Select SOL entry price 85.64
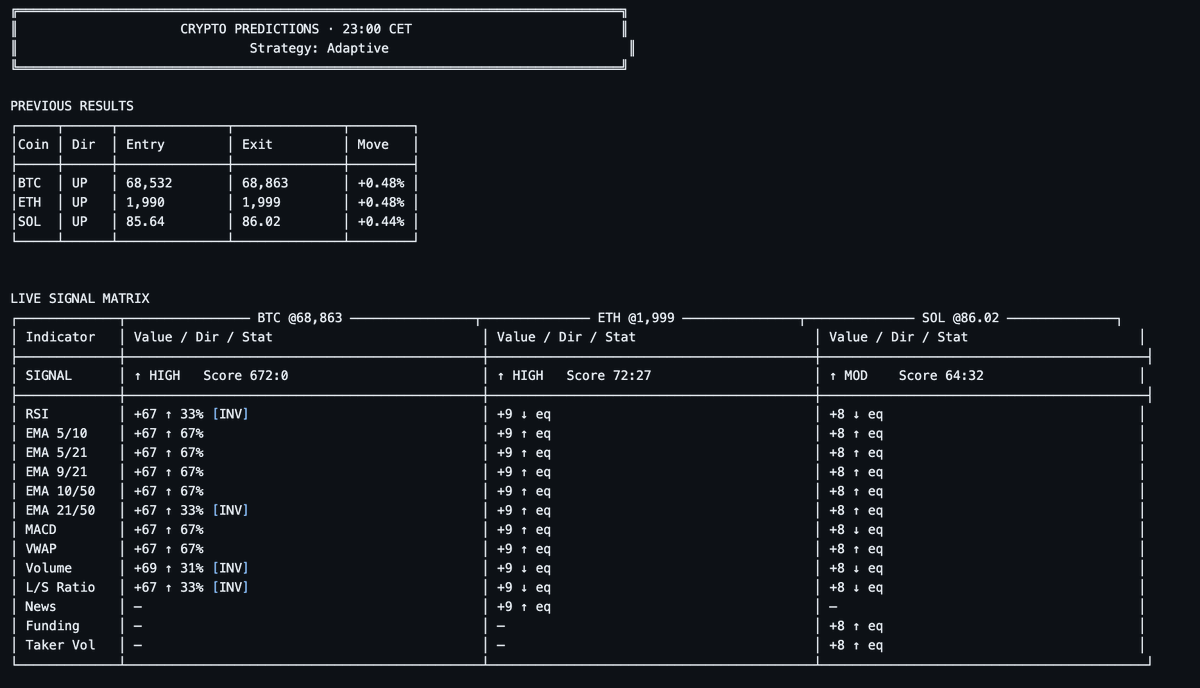 [x=145, y=221]
